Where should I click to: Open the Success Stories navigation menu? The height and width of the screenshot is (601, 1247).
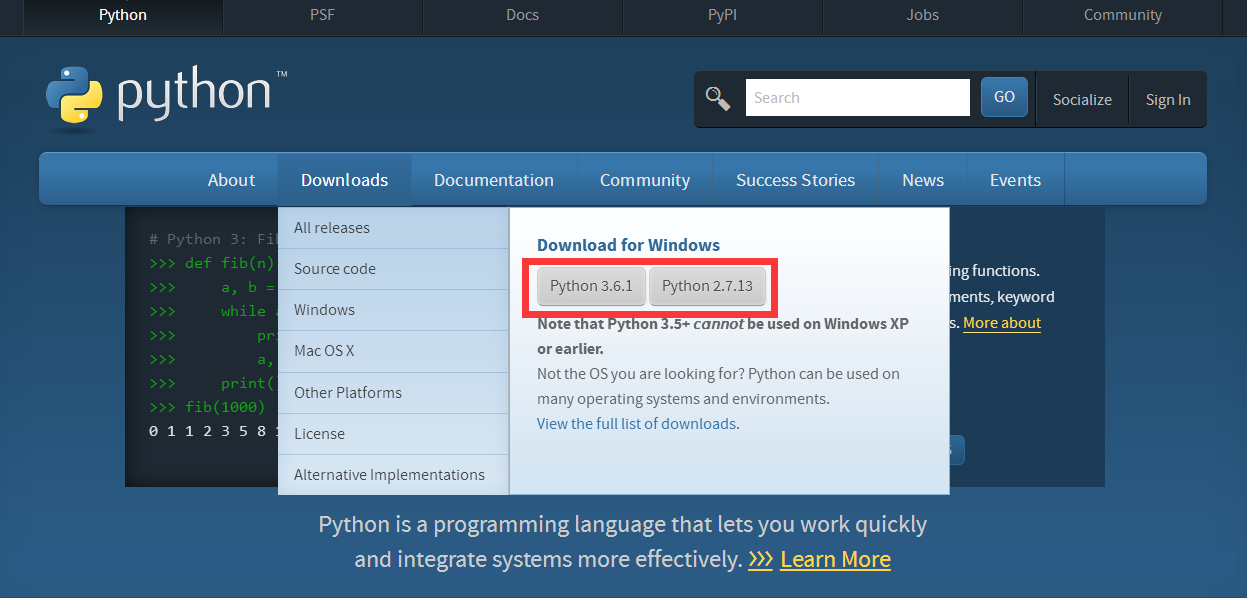[795, 180]
